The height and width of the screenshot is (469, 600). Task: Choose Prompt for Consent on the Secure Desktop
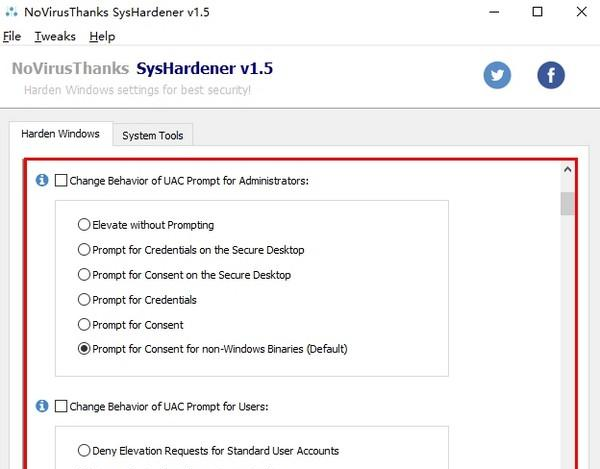pyautogui.click(x=84, y=275)
